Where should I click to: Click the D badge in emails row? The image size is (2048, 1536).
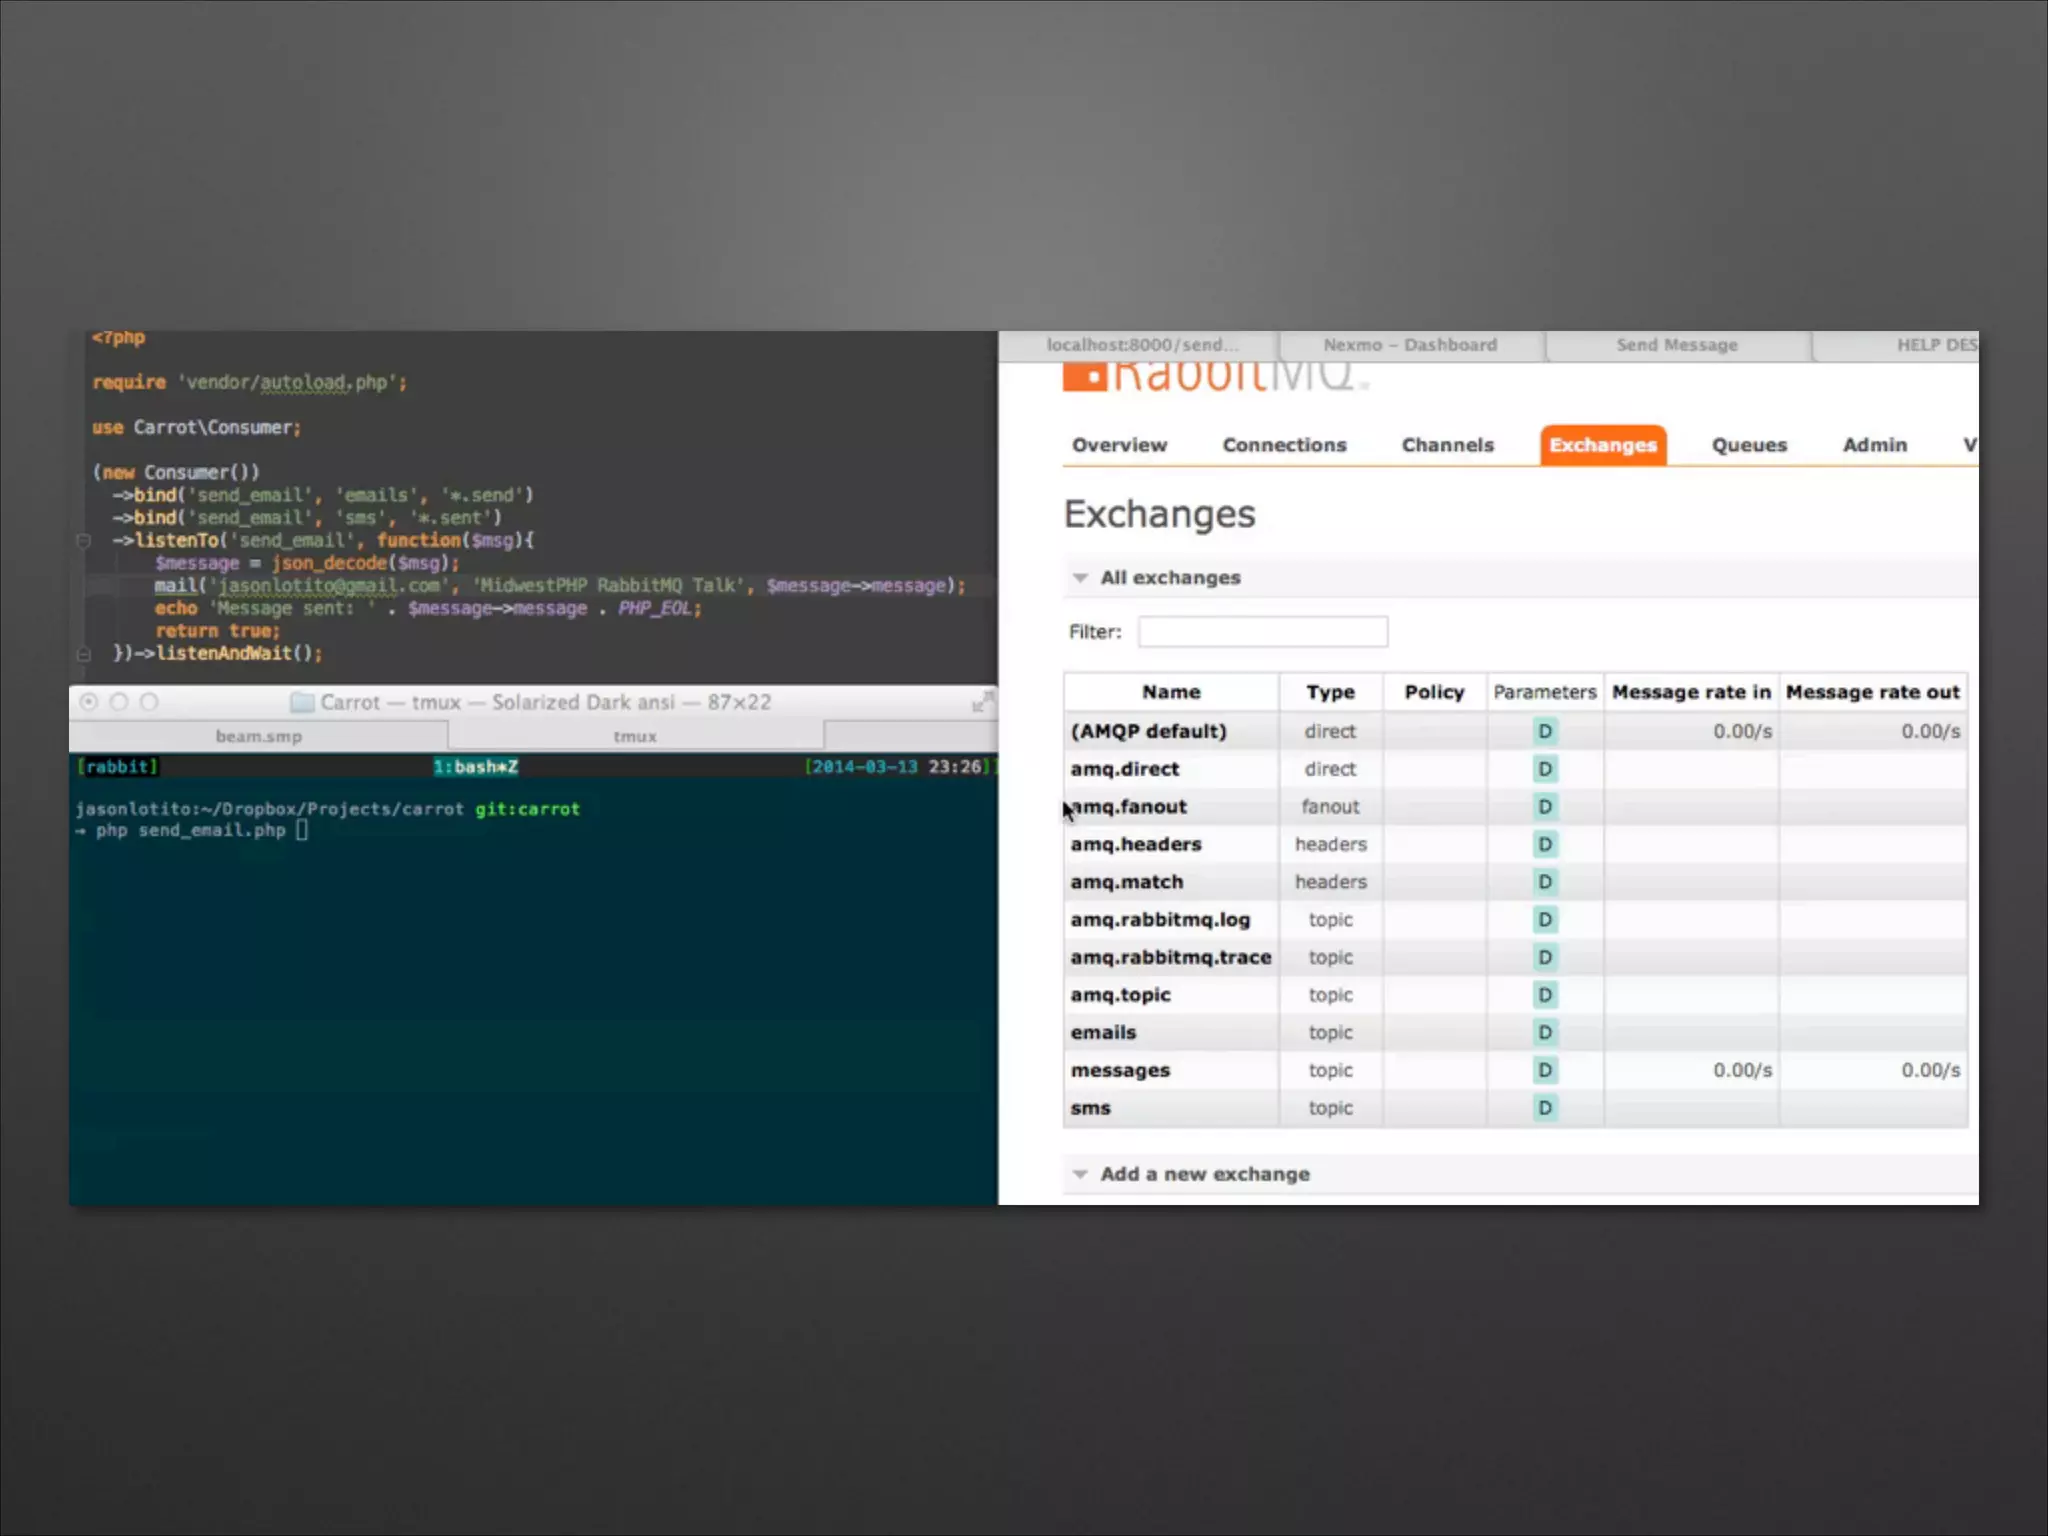coord(1544,1032)
